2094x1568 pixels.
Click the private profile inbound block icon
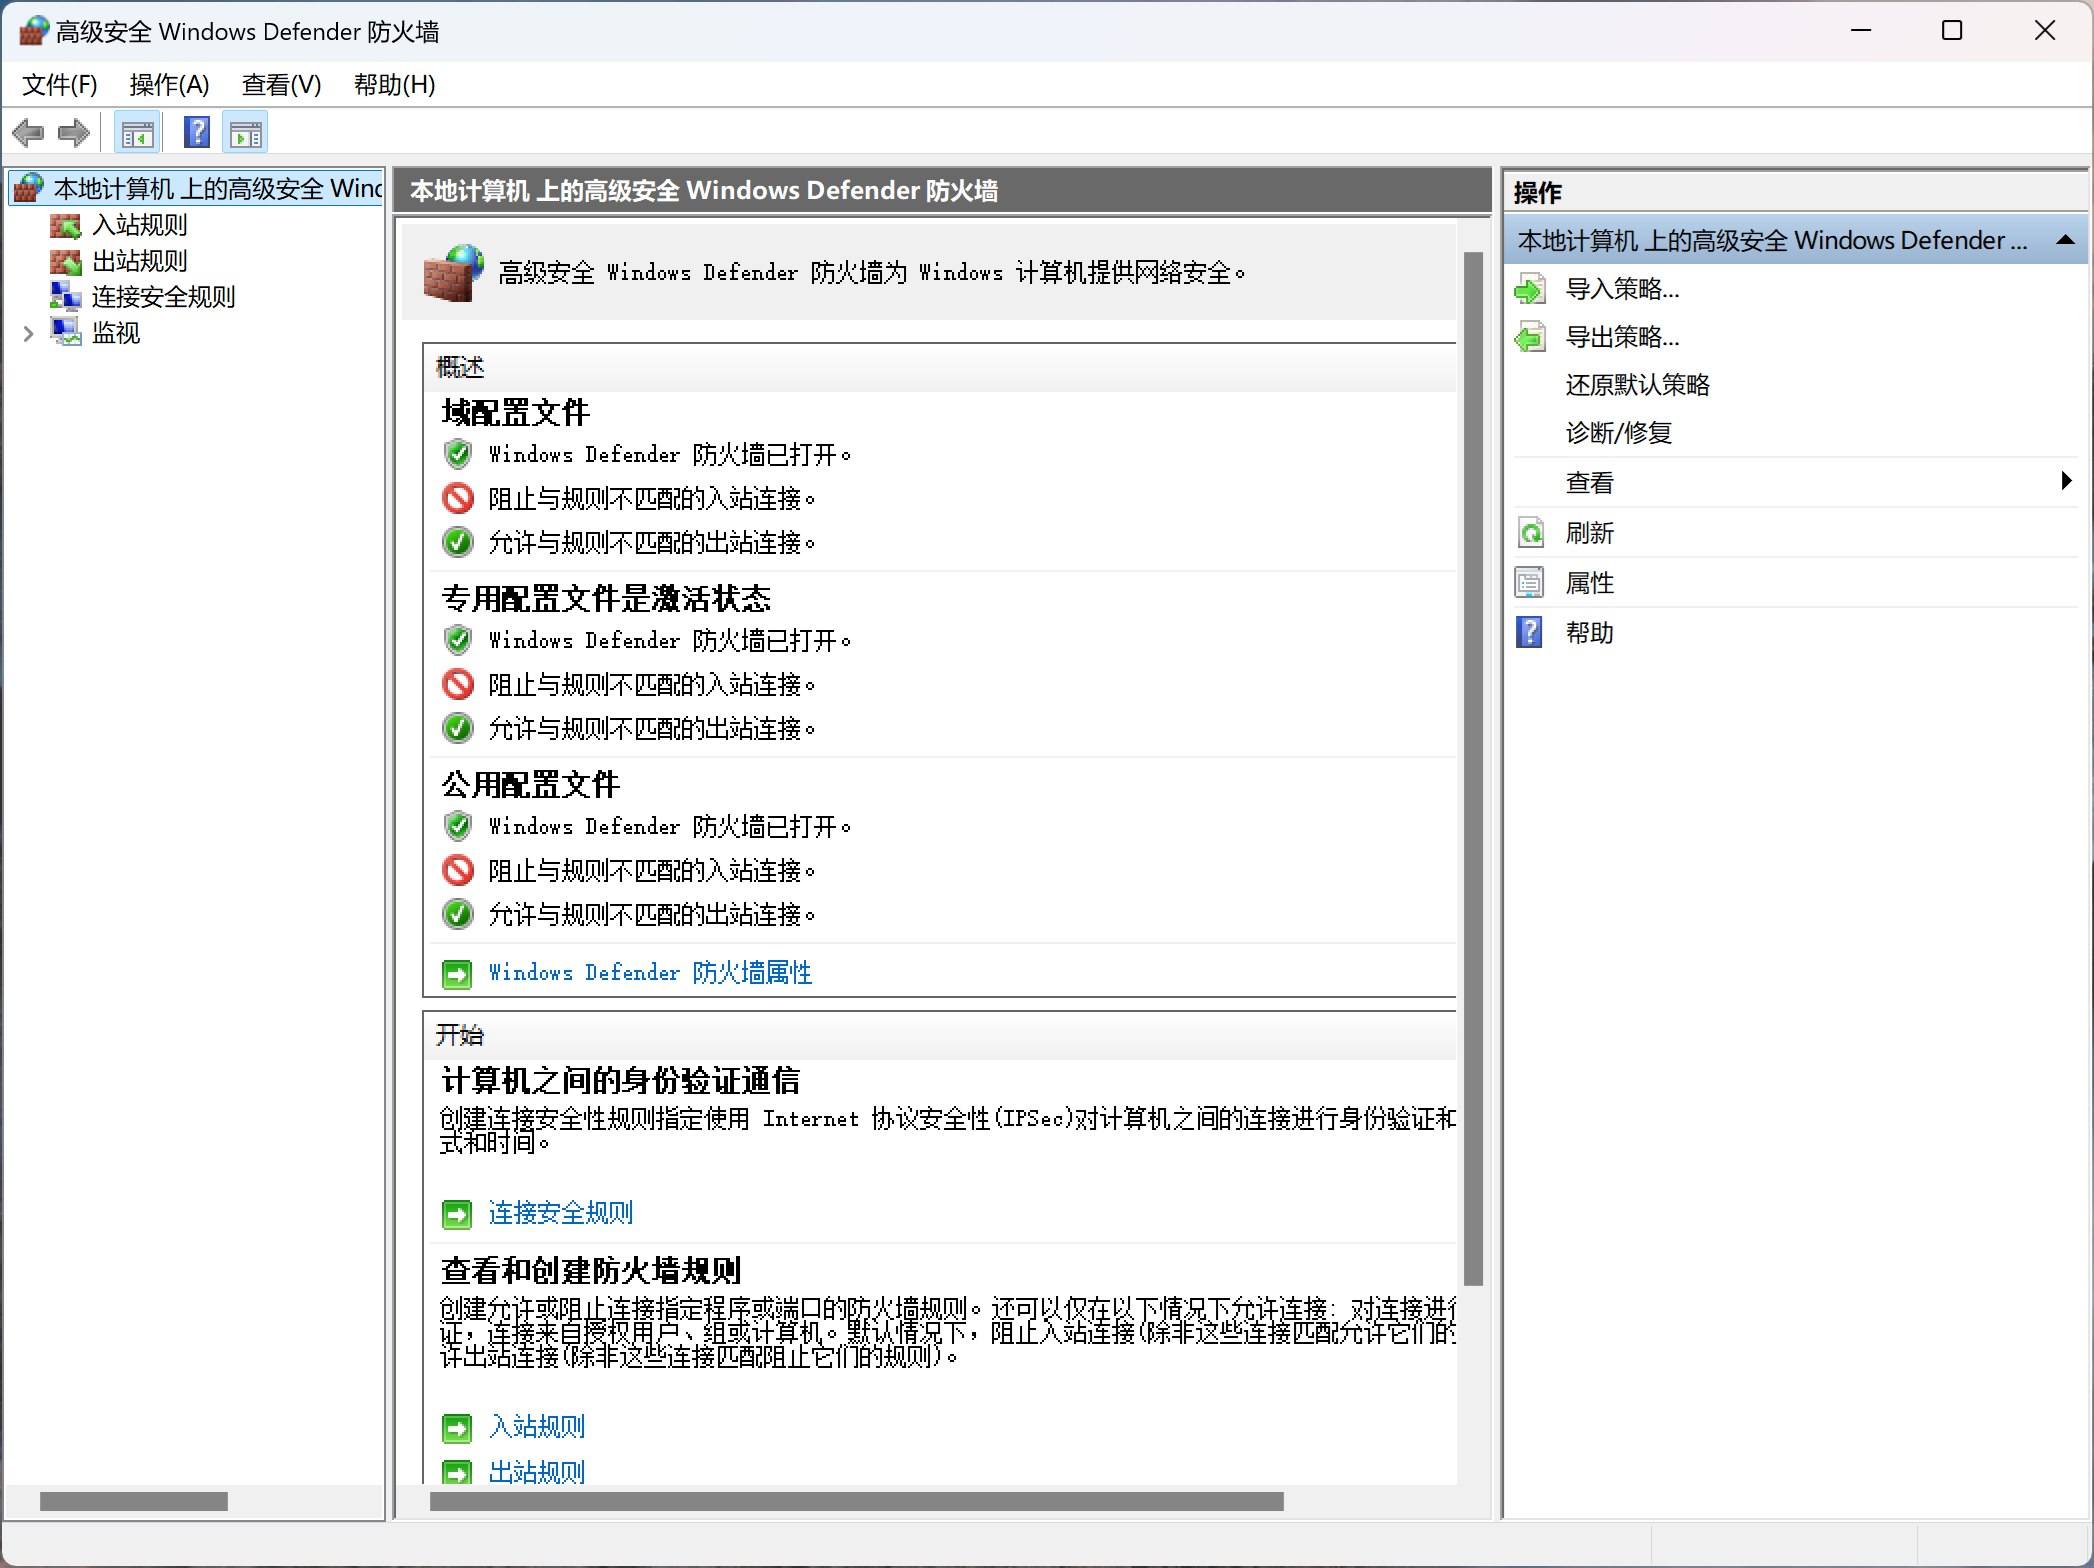[x=458, y=684]
